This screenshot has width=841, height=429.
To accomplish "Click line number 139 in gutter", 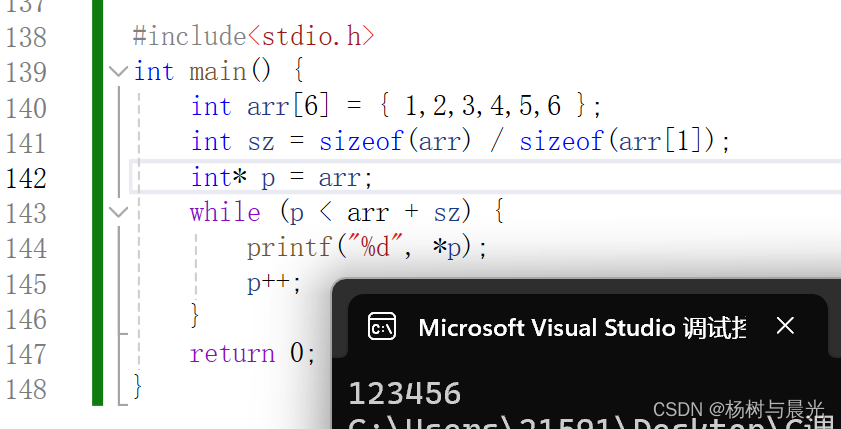I will pos(26,72).
